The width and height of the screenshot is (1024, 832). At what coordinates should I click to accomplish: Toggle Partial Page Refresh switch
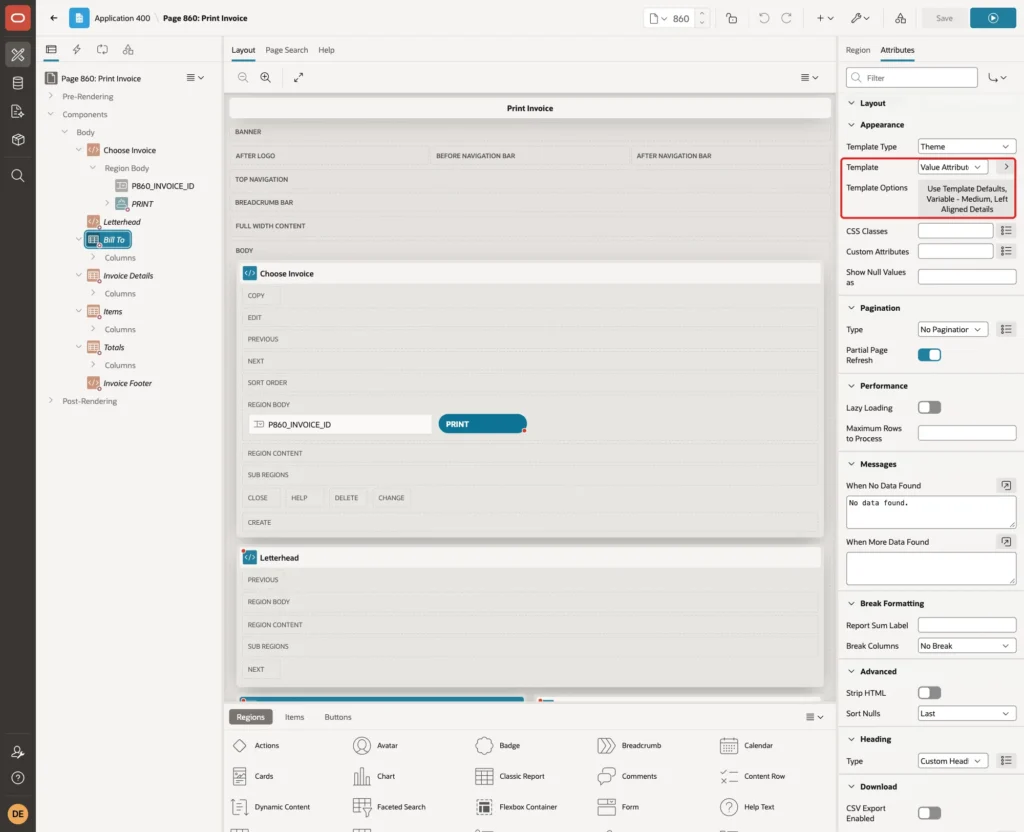tap(929, 355)
